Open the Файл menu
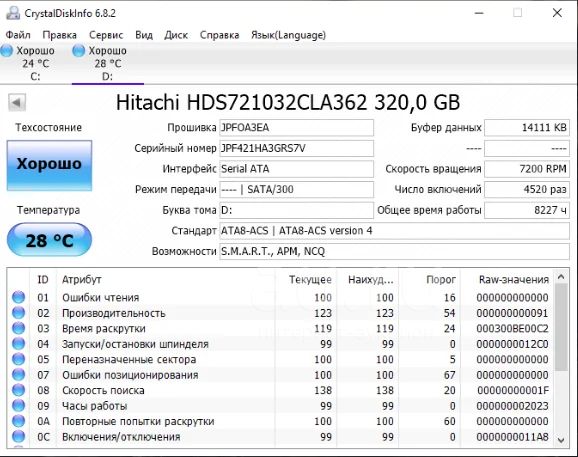Screen dimensions: 578x457 (x=18, y=35)
